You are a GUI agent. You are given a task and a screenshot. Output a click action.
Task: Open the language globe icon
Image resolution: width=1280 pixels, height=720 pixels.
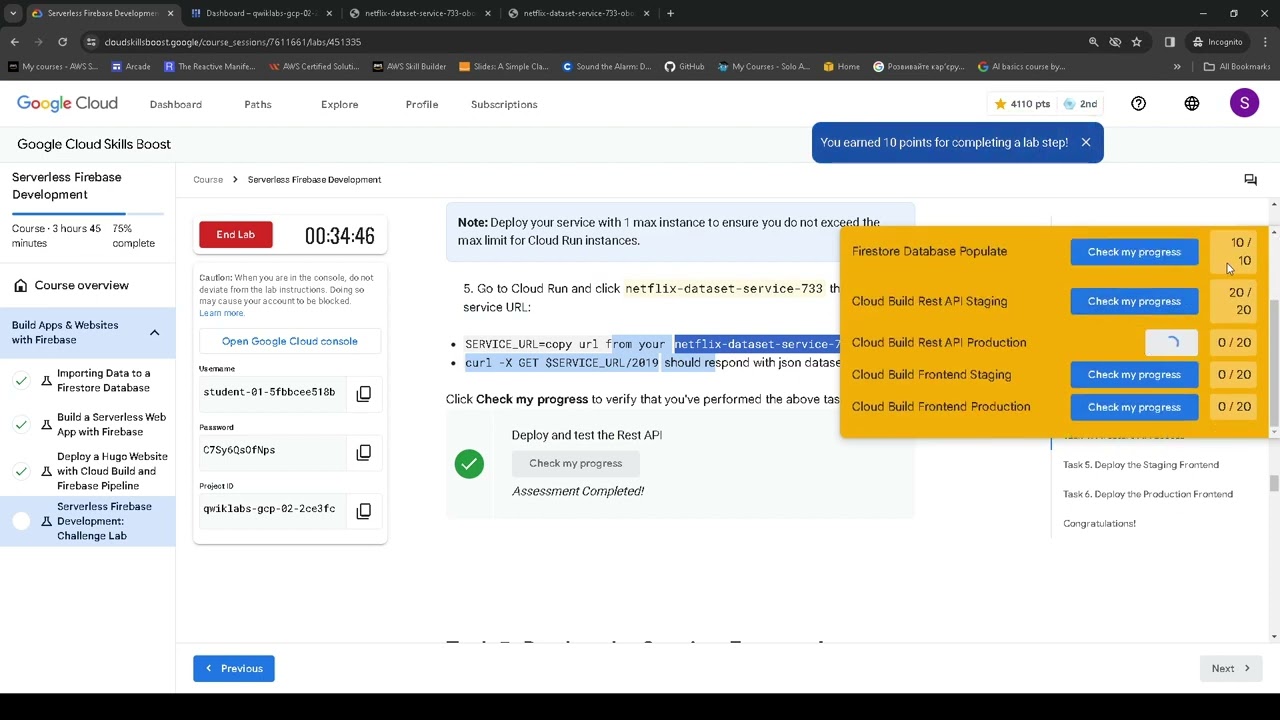[1192, 104]
